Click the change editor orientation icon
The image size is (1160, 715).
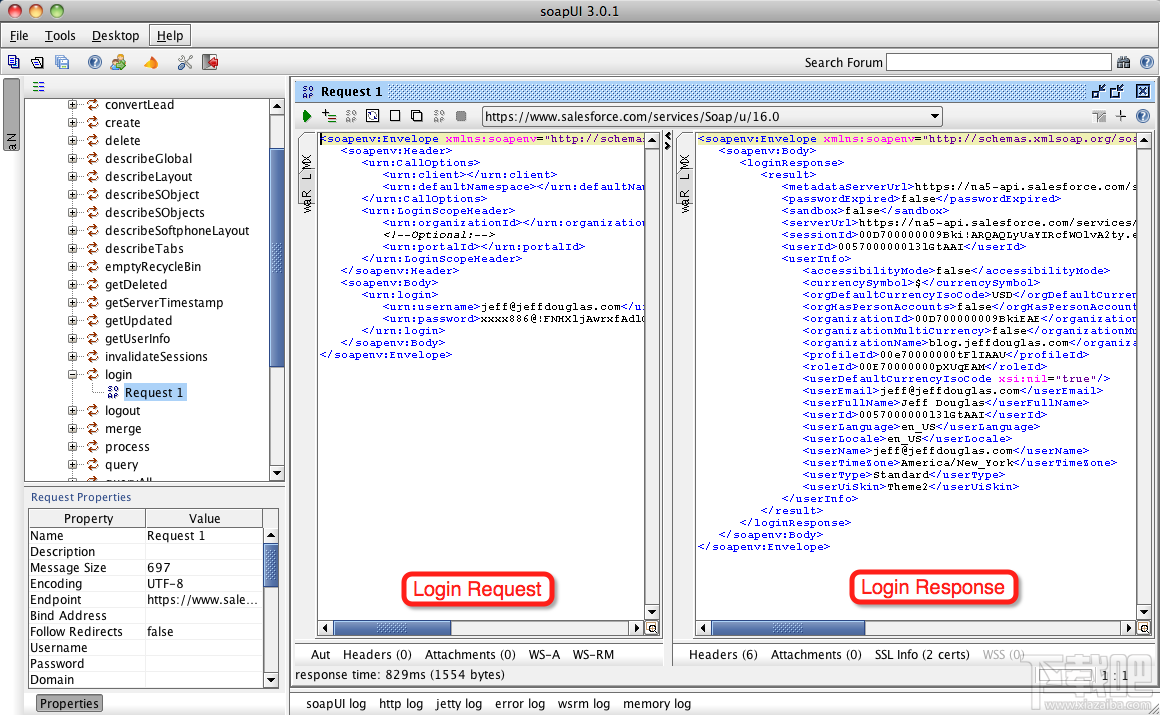pos(1099,116)
